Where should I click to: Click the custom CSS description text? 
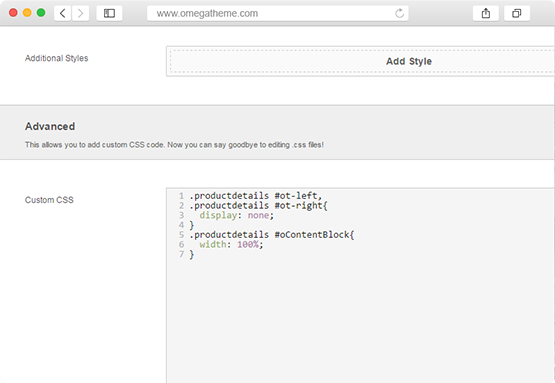coord(174,145)
